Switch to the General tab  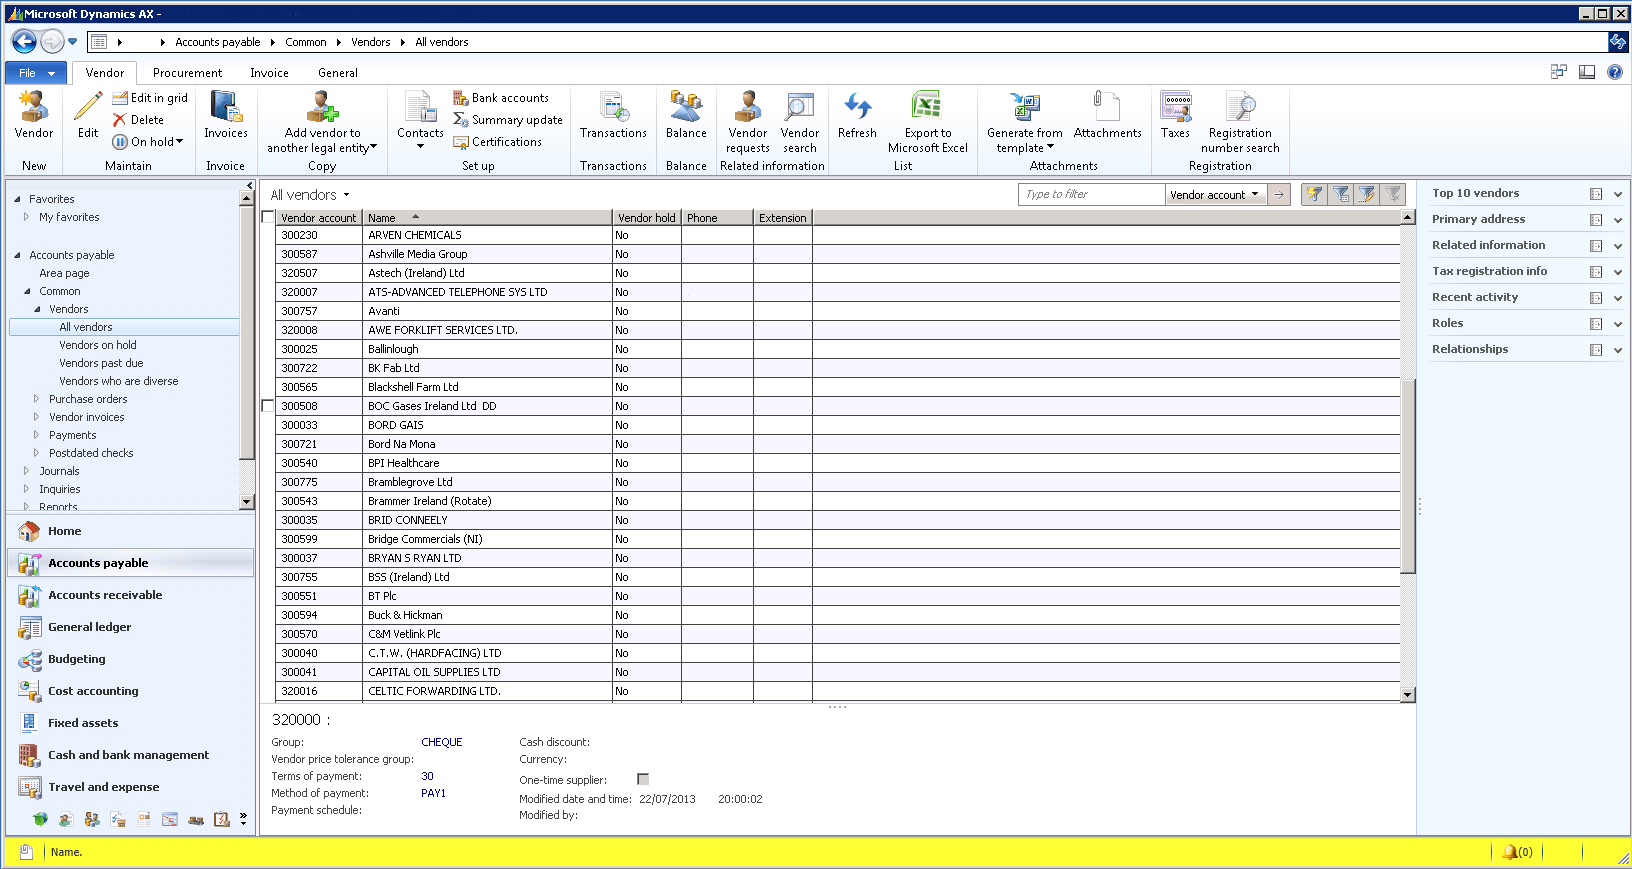pos(338,73)
